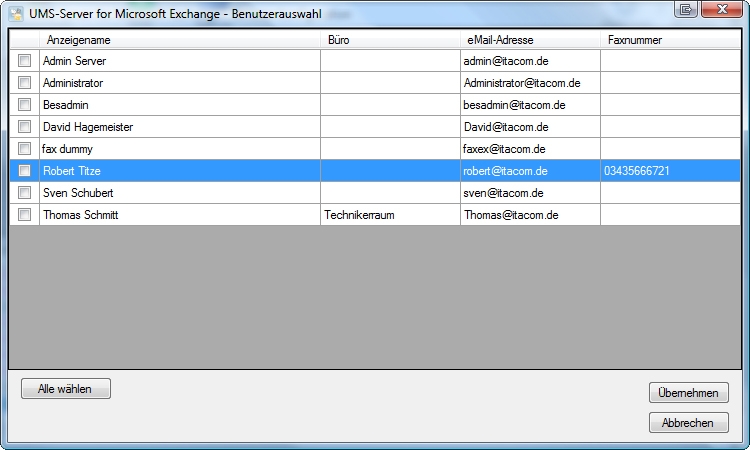Tick the Administrator row checkbox
The height and width of the screenshot is (450, 750).
(24, 83)
